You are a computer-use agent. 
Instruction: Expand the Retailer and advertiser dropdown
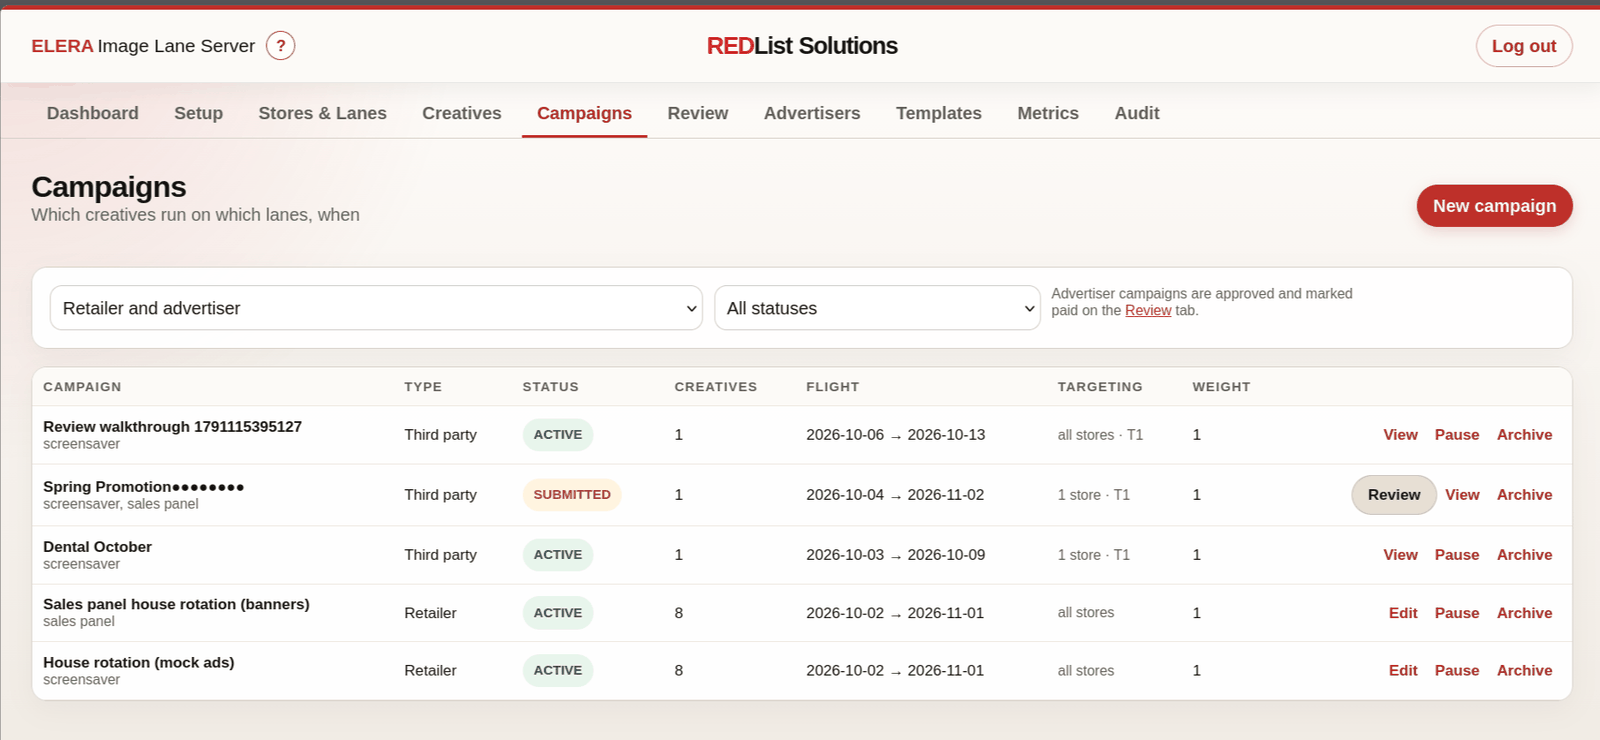click(x=376, y=308)
